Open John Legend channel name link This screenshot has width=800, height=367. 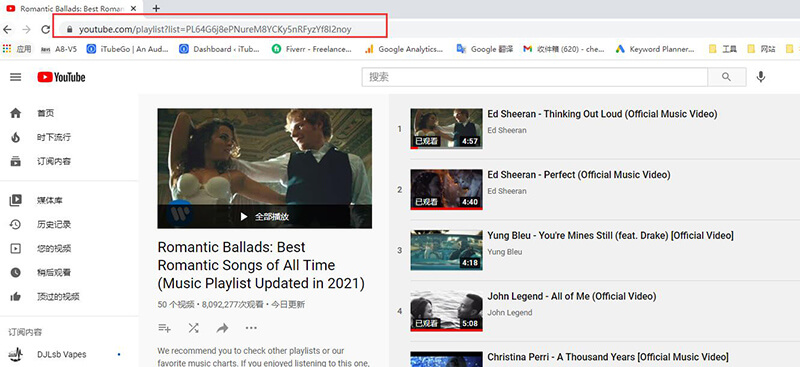(x=510, y=312)
